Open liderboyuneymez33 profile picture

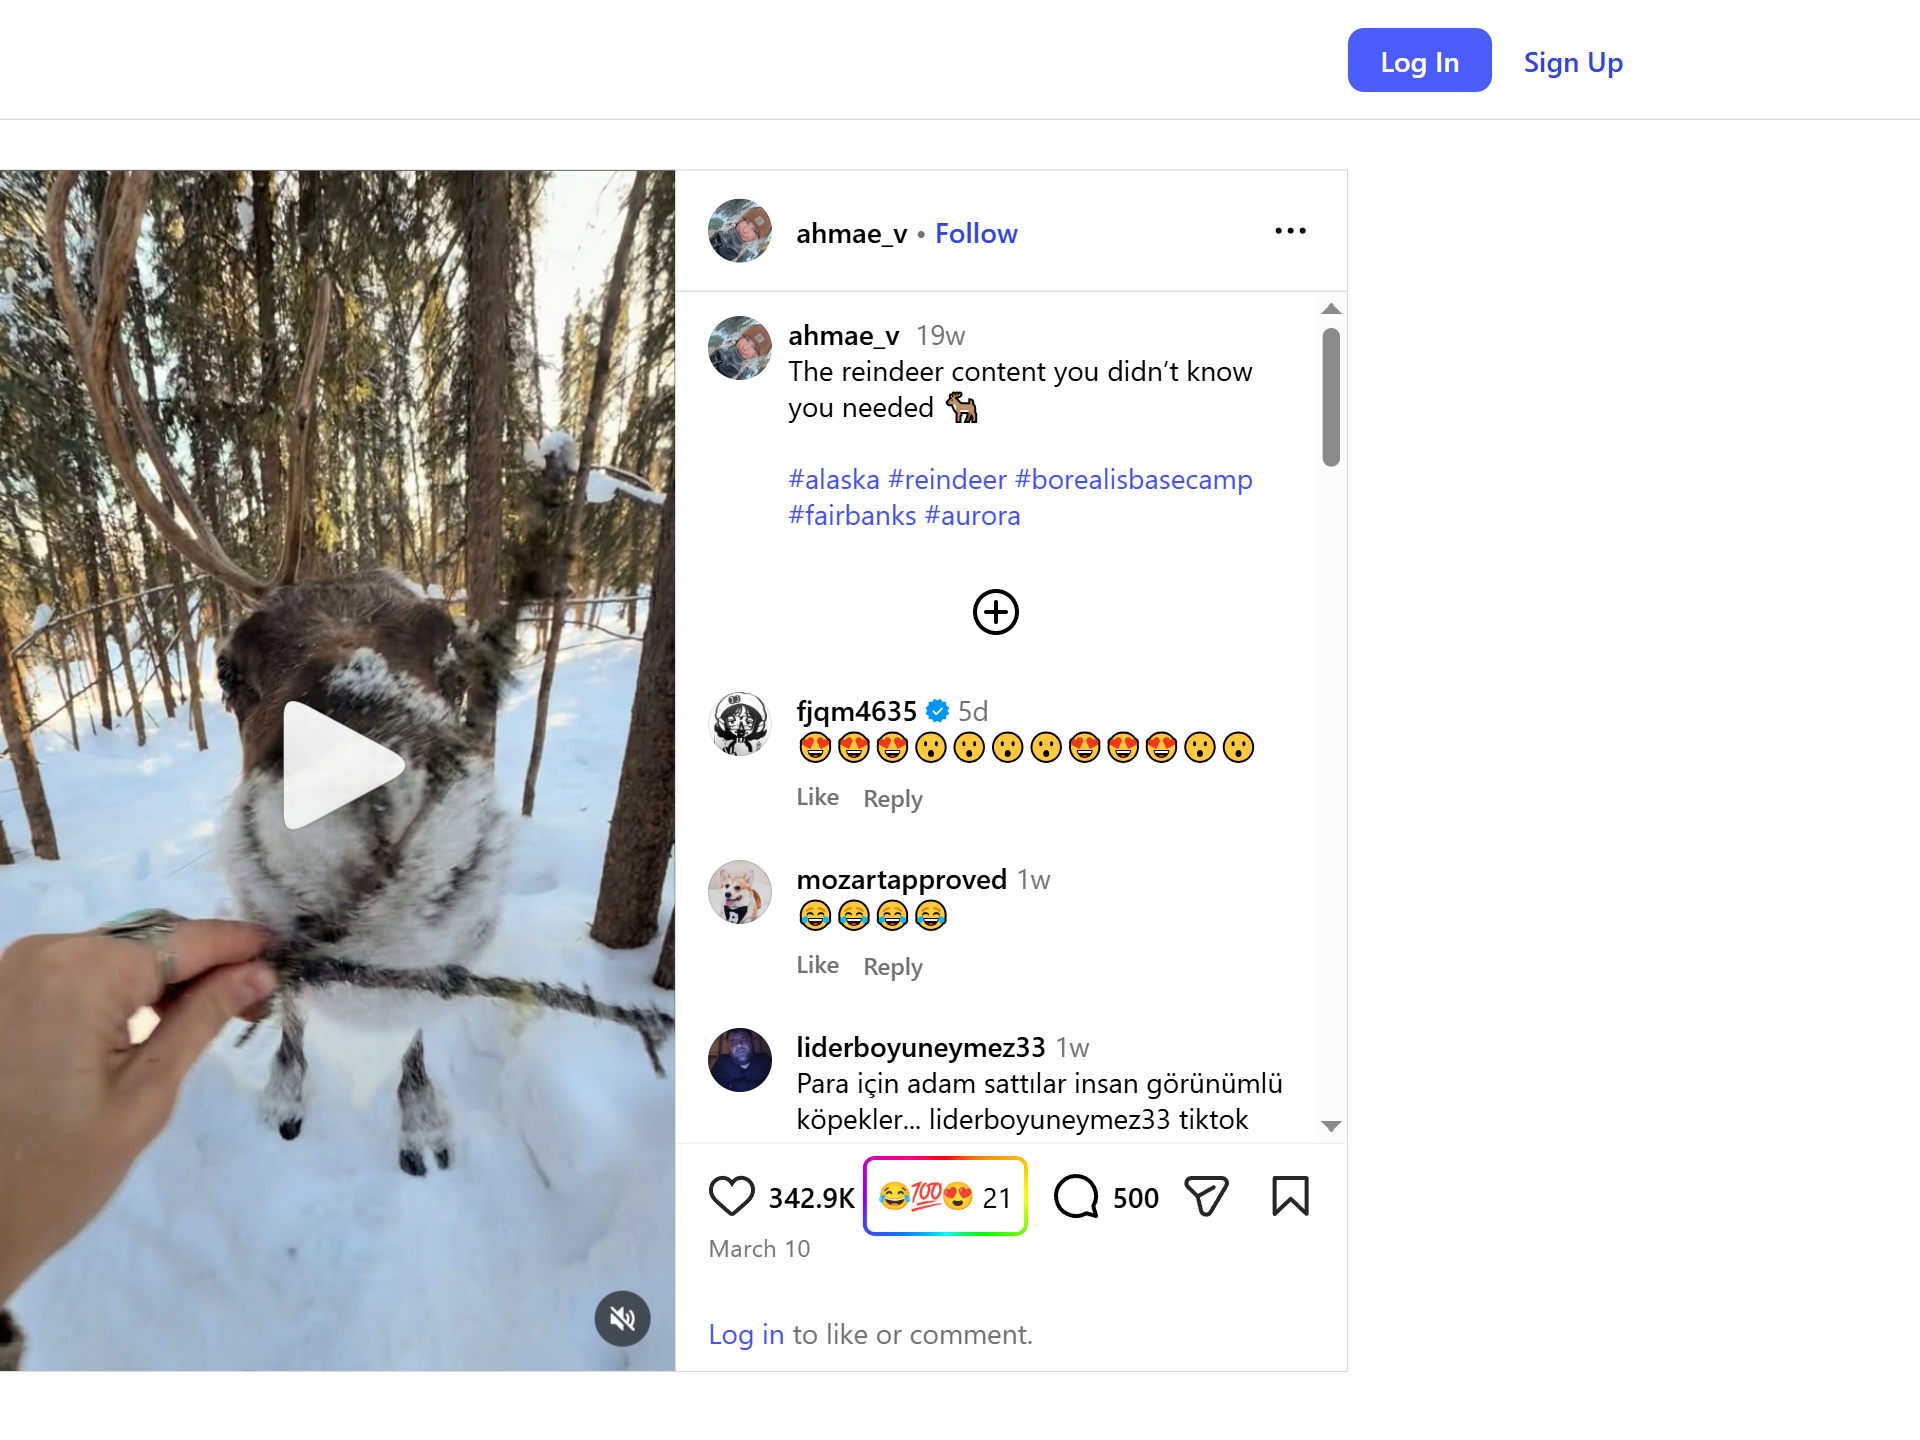point(740,1060)
